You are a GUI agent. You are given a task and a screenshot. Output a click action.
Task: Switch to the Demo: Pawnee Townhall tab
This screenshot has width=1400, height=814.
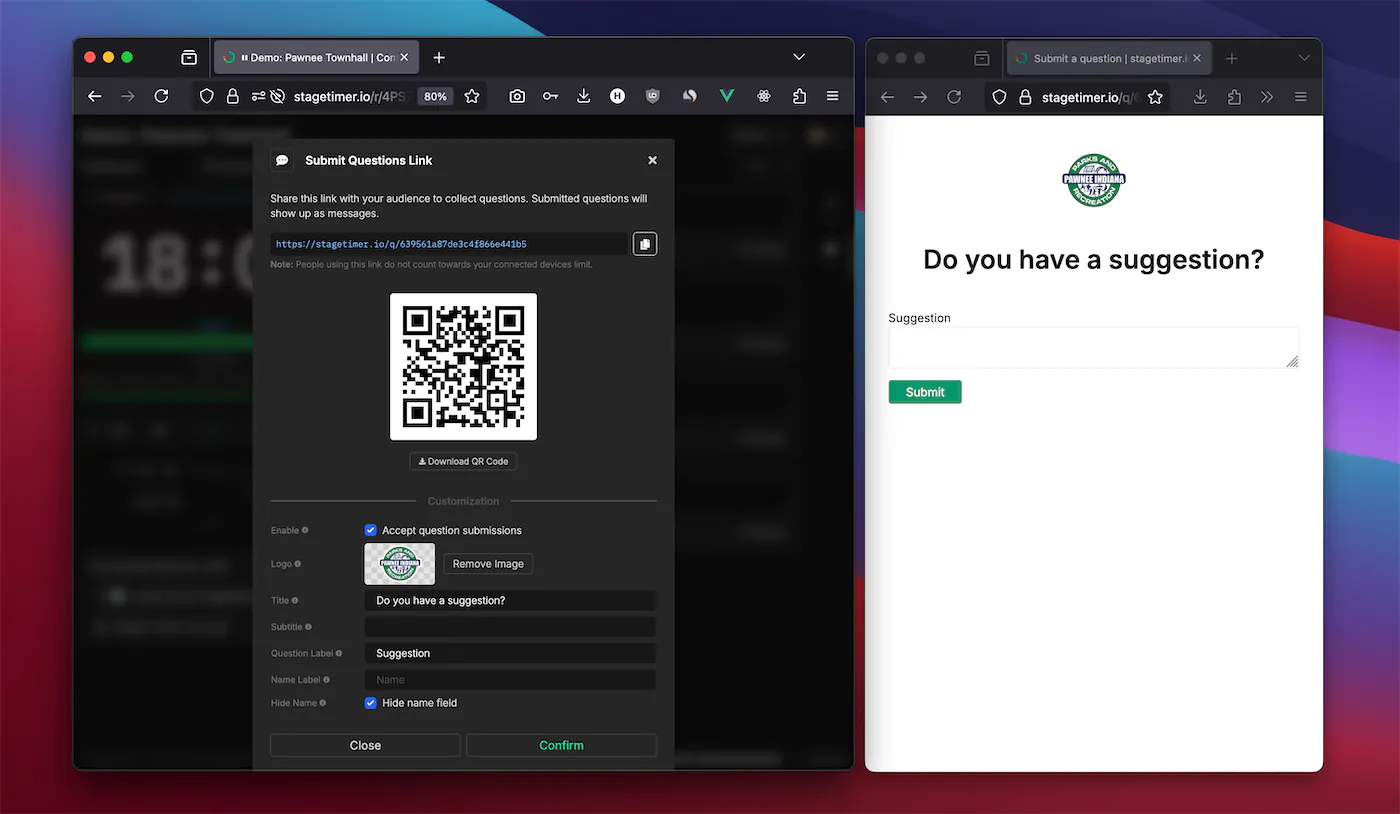(310, 57)
